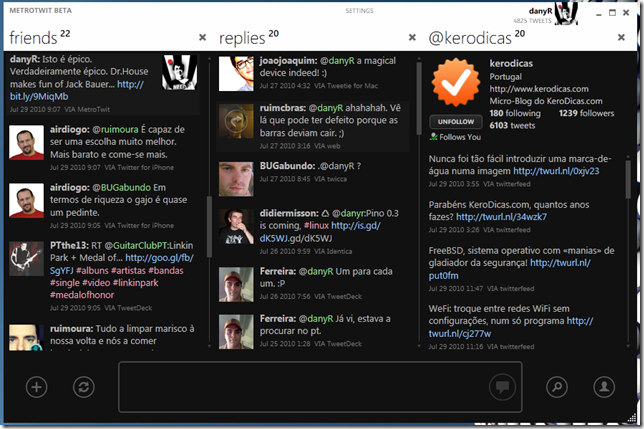Click window resize grip at corner

632,418
